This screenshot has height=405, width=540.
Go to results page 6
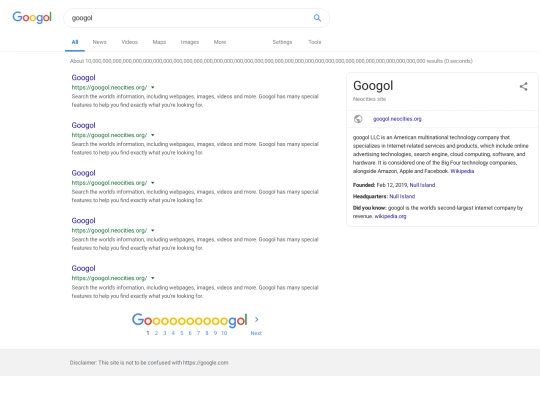(190, 333)
